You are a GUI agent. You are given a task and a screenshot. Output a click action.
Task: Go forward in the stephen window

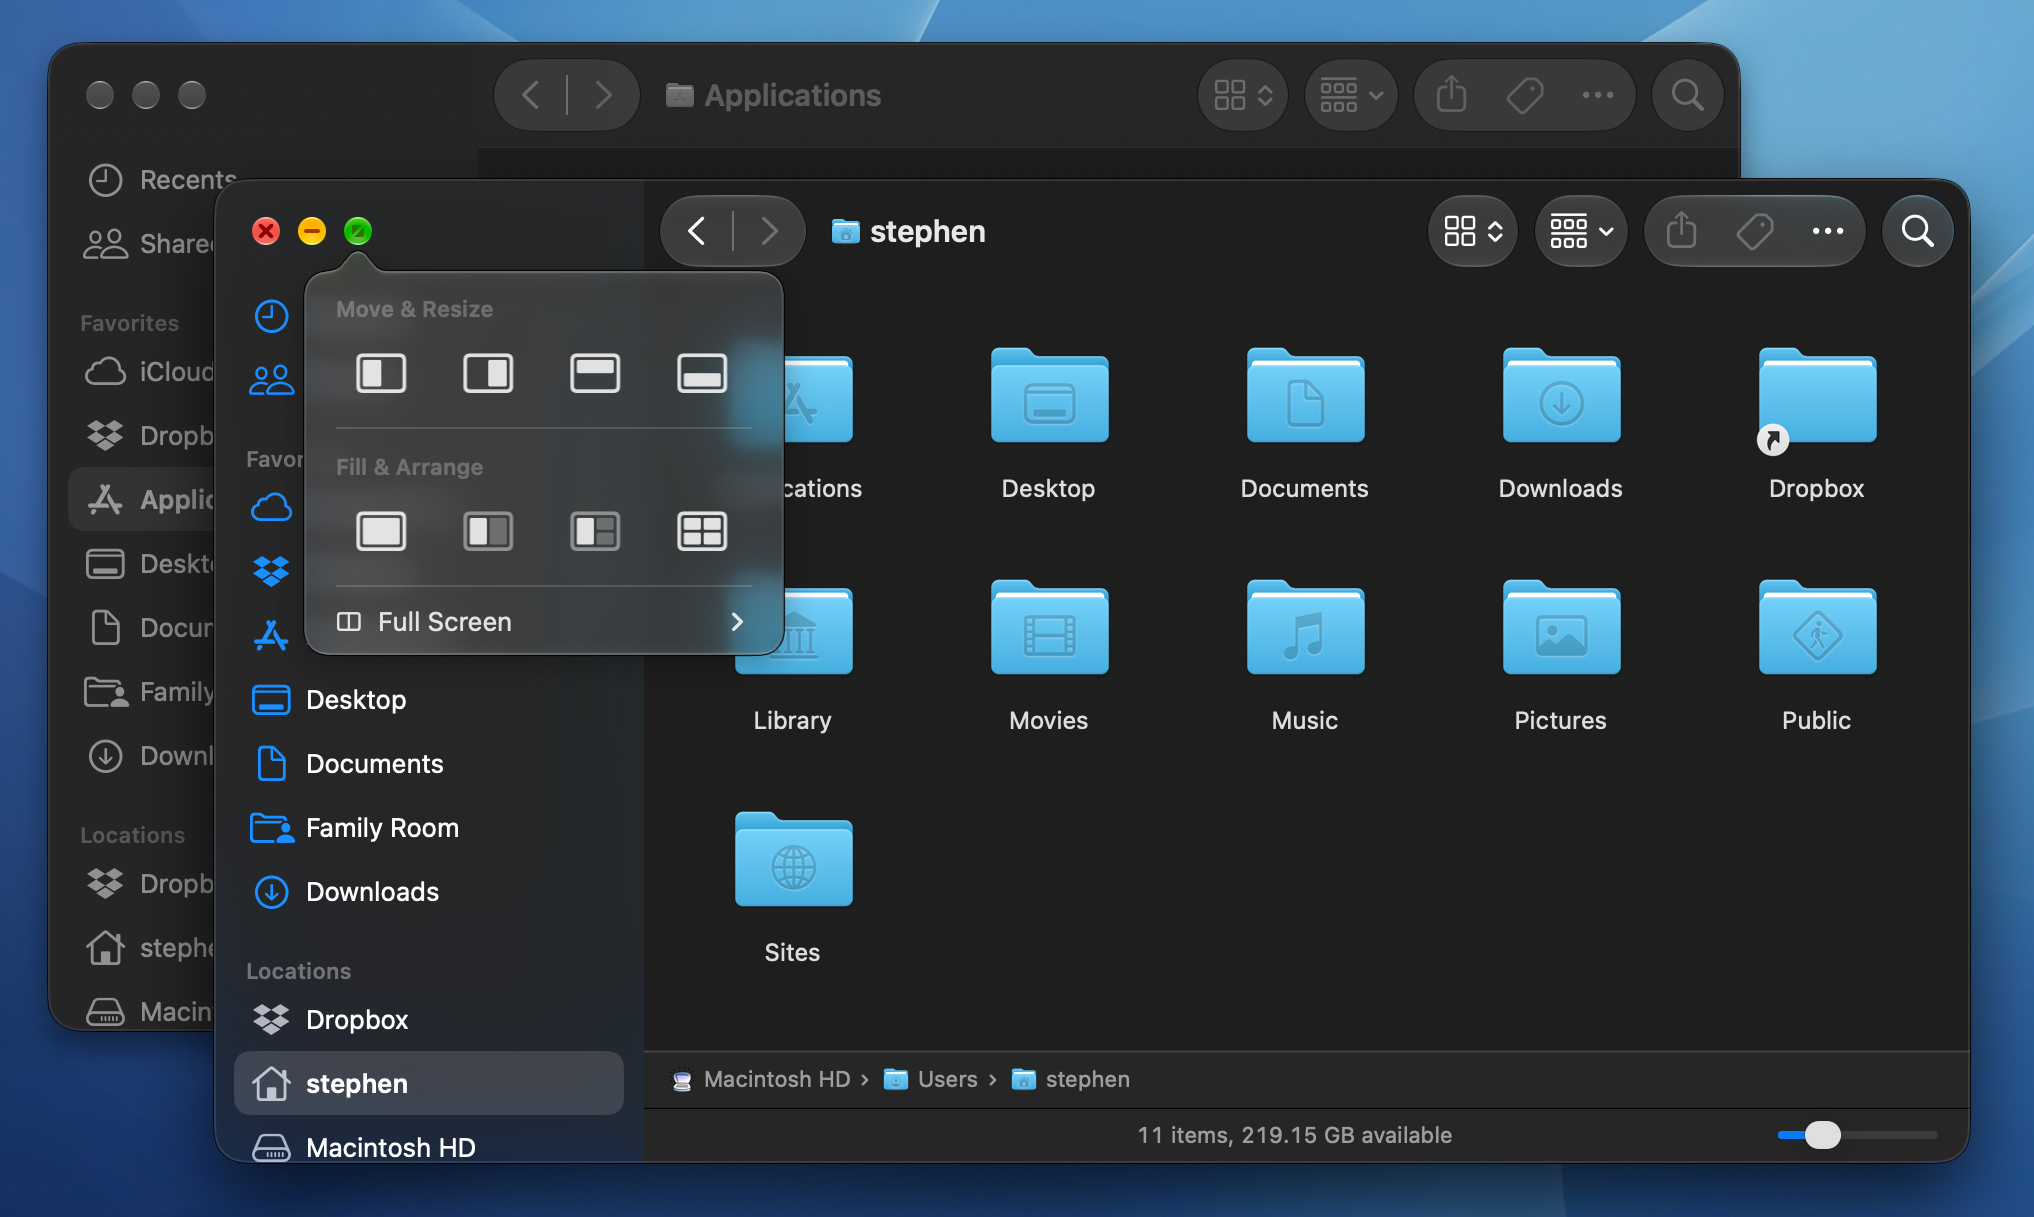[769, 231]
